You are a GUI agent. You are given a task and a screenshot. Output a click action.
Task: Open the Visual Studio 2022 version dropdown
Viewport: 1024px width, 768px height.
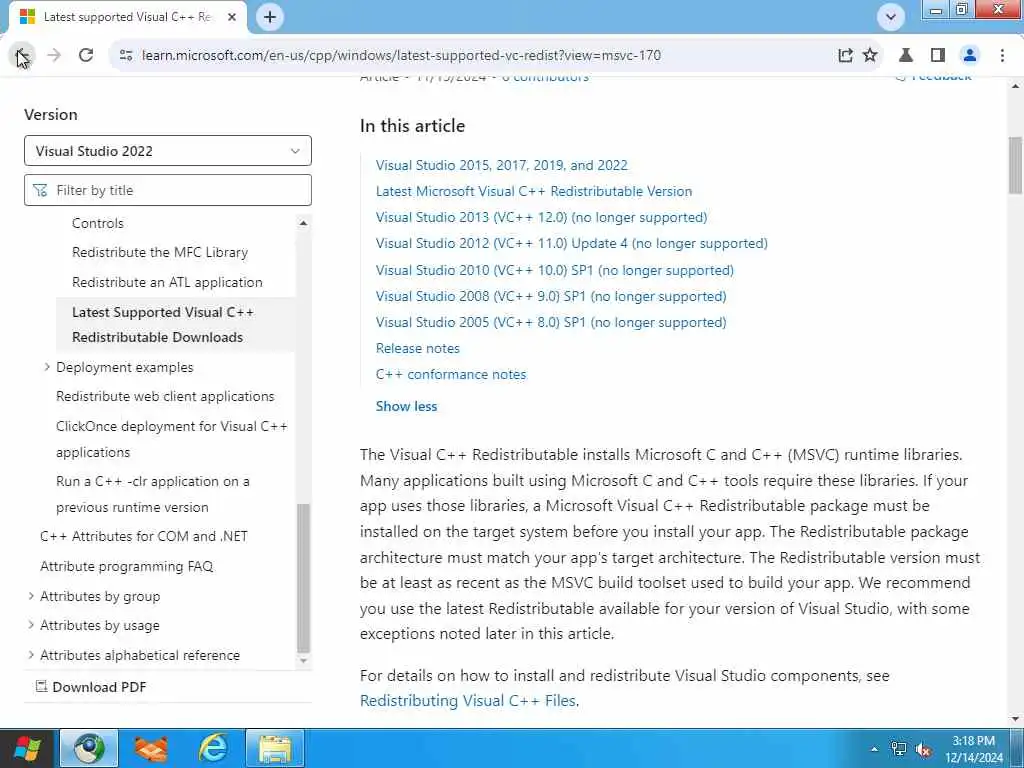tap(168, 151)
